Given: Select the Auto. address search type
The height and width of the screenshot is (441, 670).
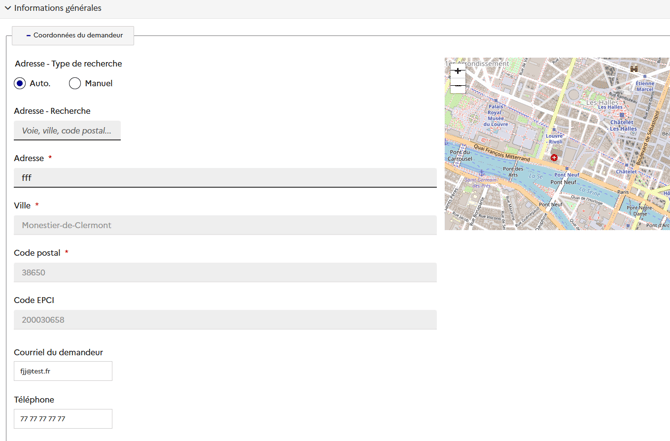Looking at the screenshot, I should [x=20, y=84].
